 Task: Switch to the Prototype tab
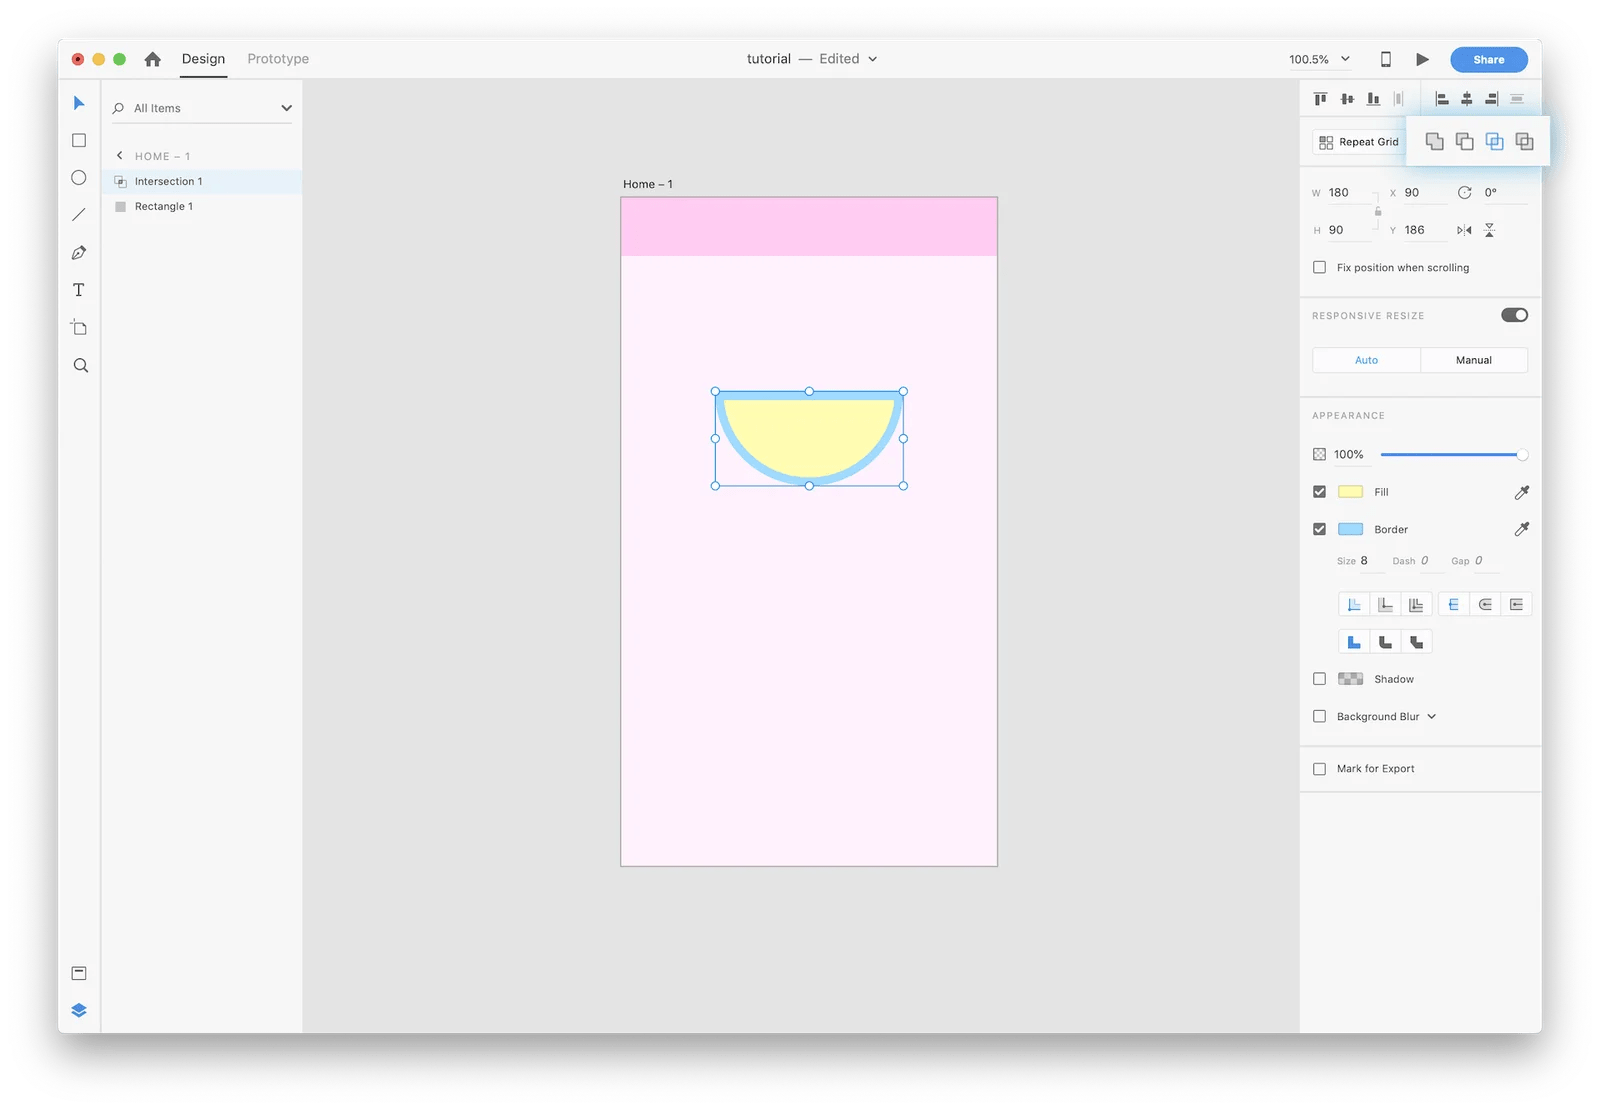[278, 59]
